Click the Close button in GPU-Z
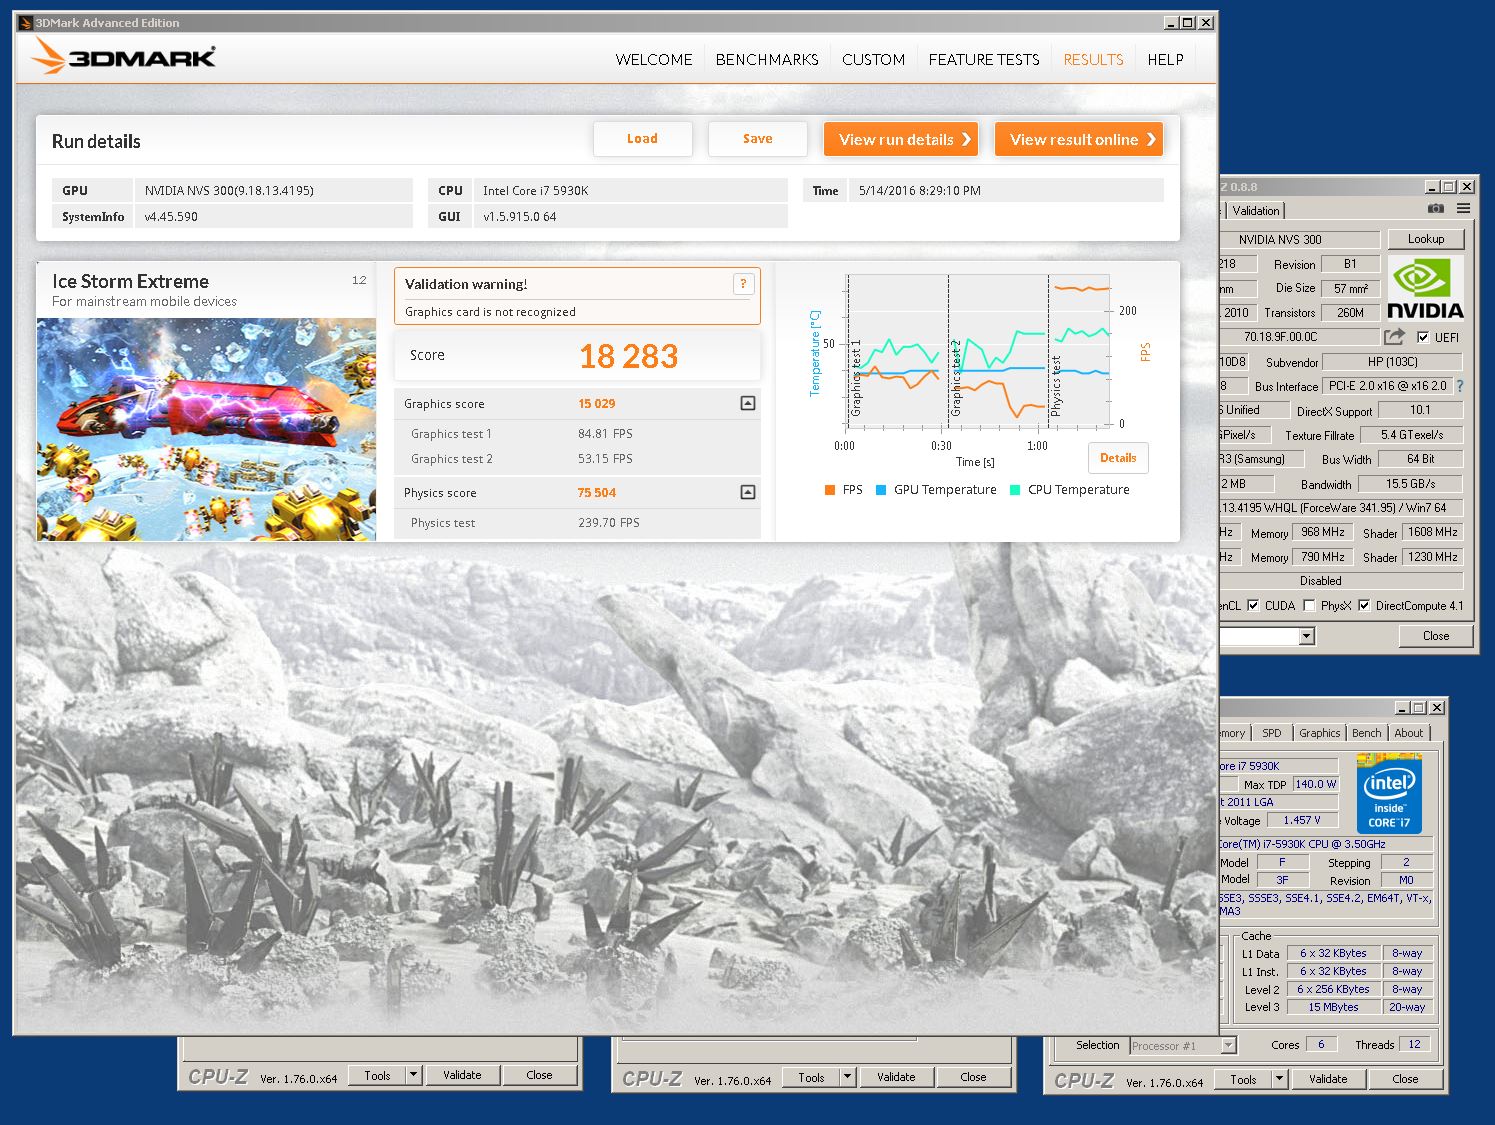1495x1125 pixels. point(1435,636)
